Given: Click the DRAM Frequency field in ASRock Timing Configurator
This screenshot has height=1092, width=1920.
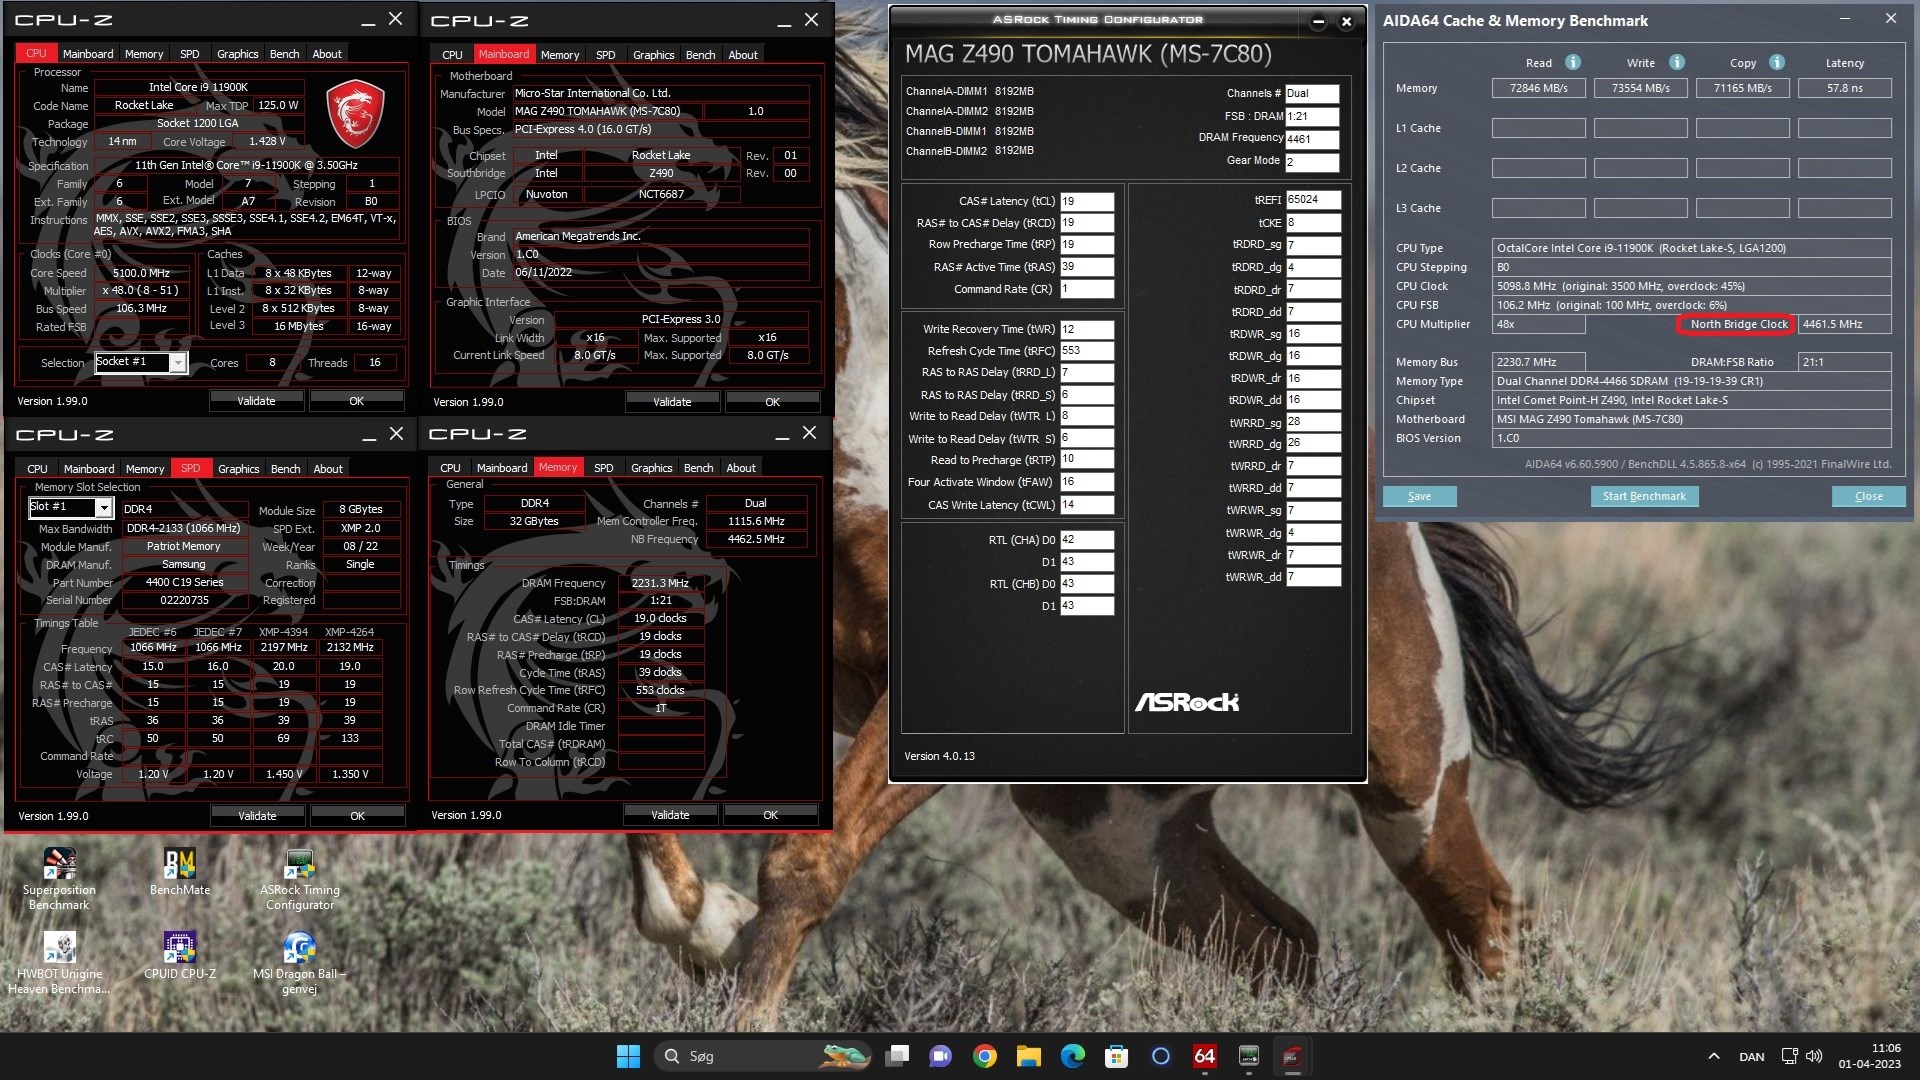Looking at the screenshot, I should pyautogui.click(x=1312, y=139).
